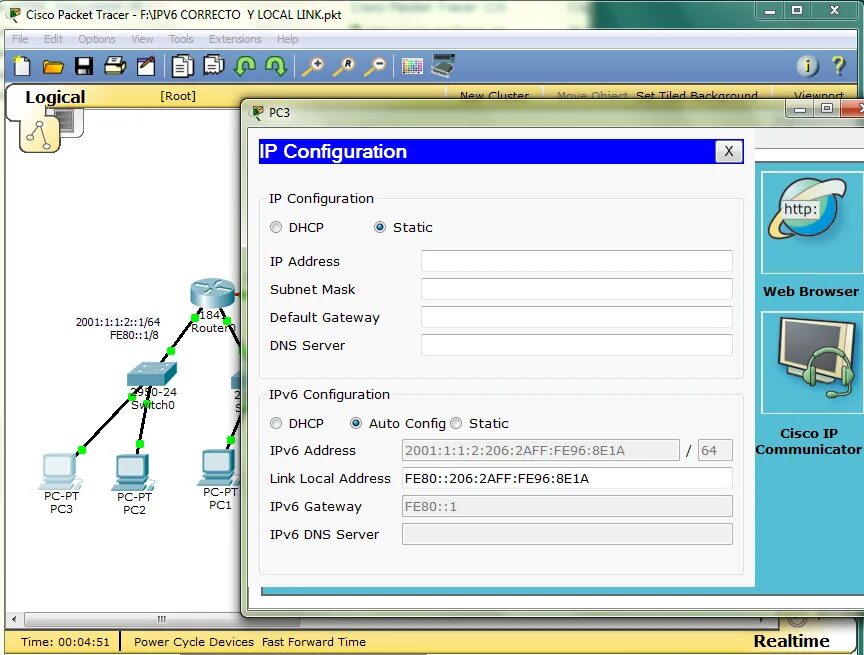Click the logical workspace navigation icon
Screen dimensions: 864x655
39,135
